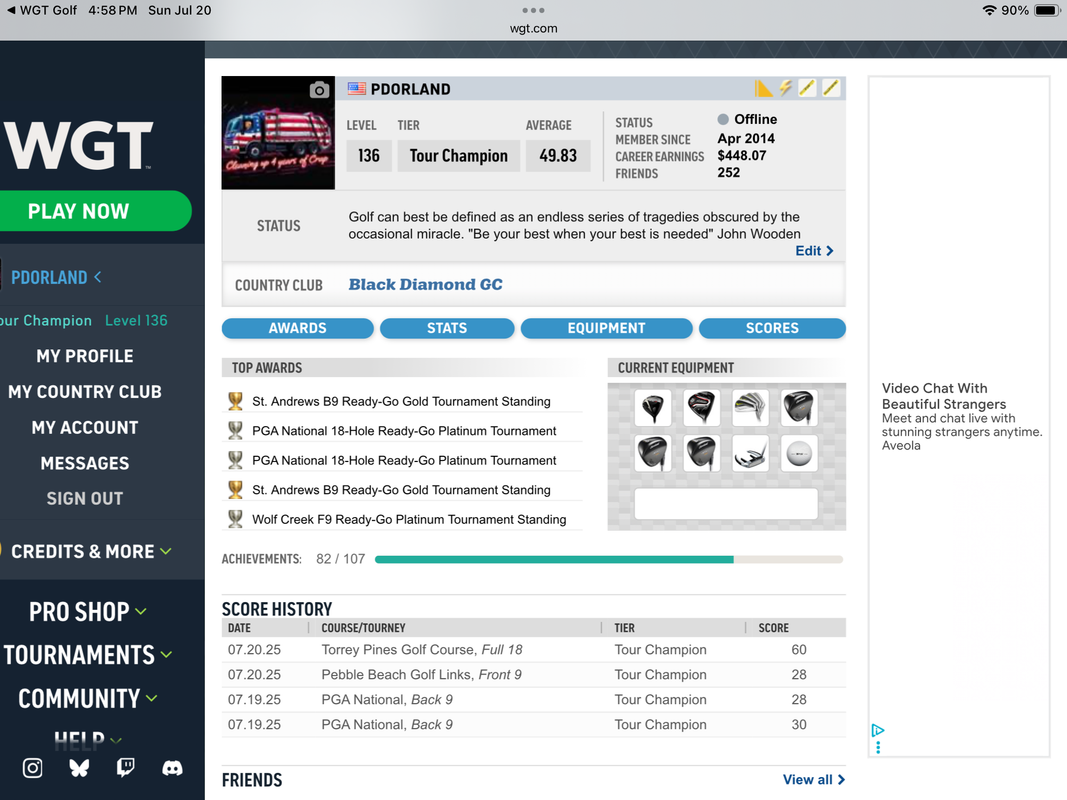
Task: Open the Video Chat With Beautiful Strangers ad
Action: click(961, 416)
